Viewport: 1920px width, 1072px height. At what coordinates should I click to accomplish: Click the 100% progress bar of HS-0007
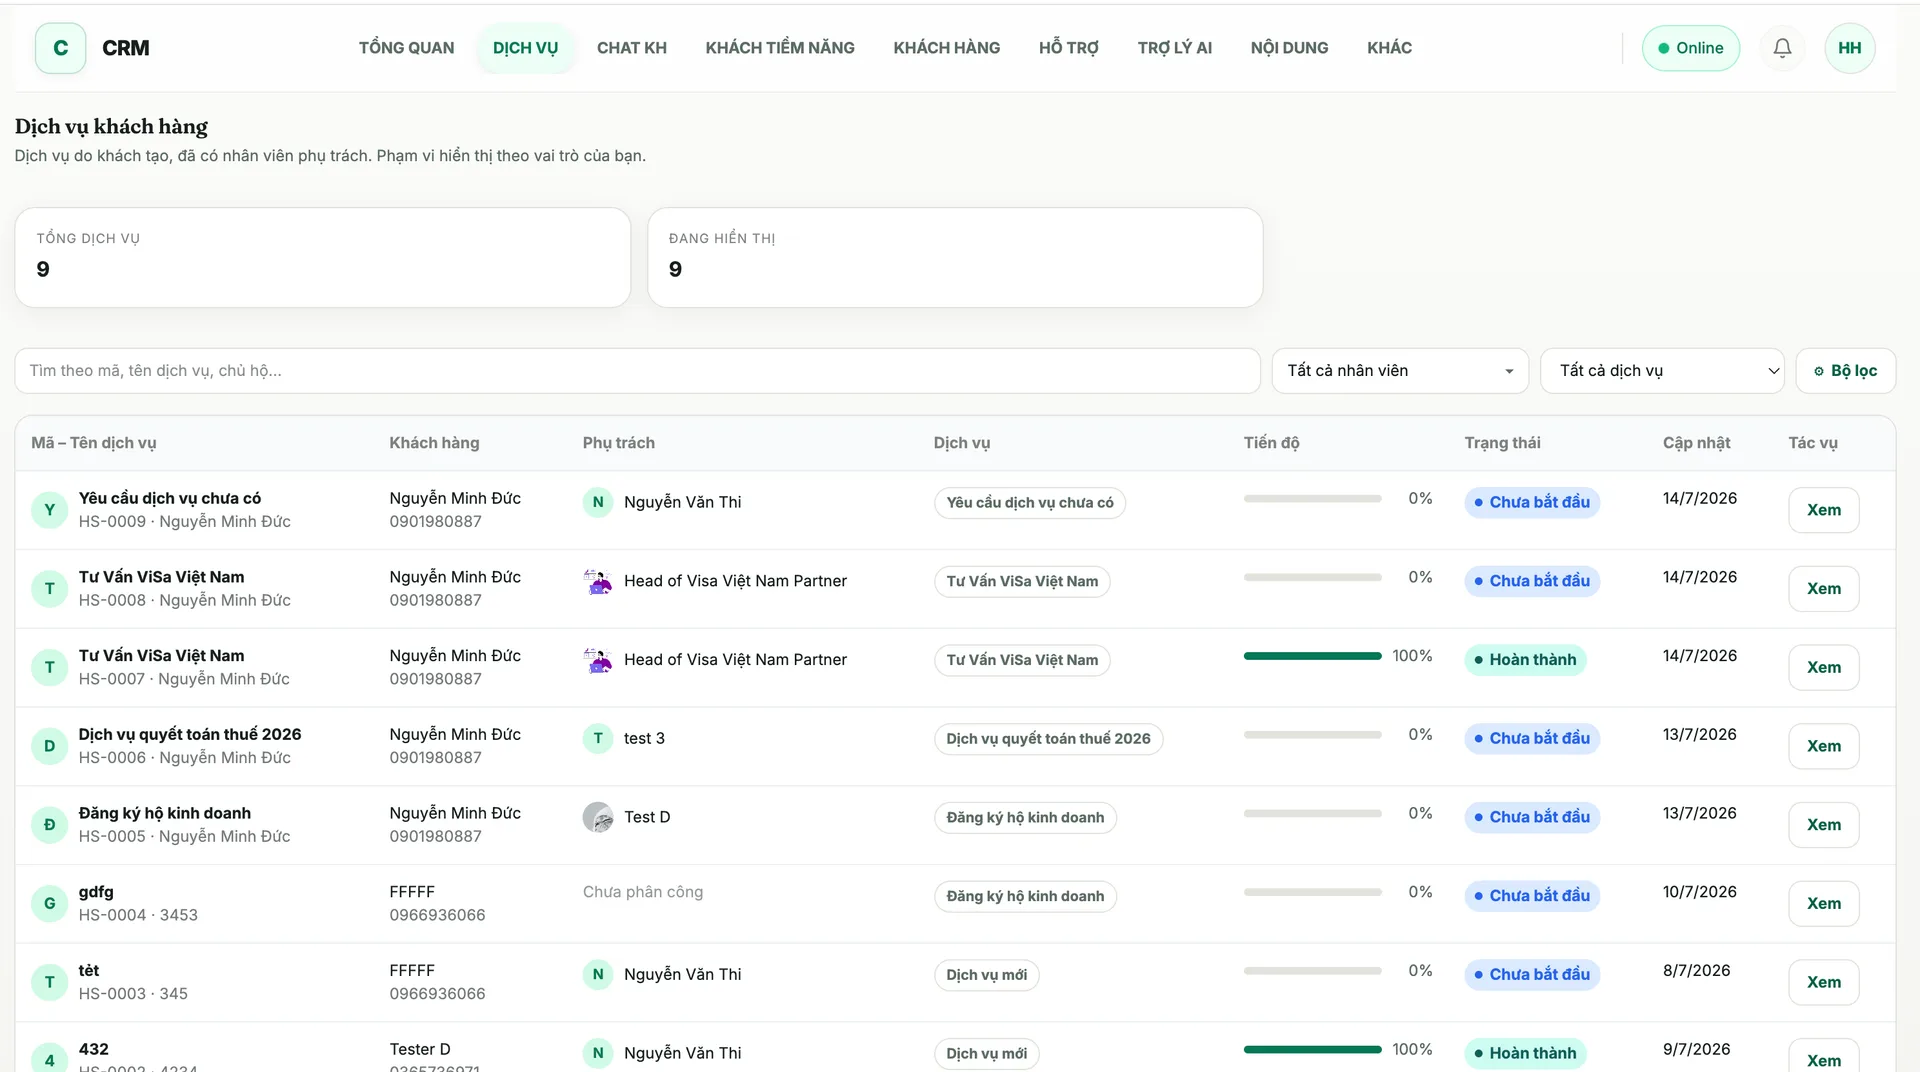[x=1312, y=656]
